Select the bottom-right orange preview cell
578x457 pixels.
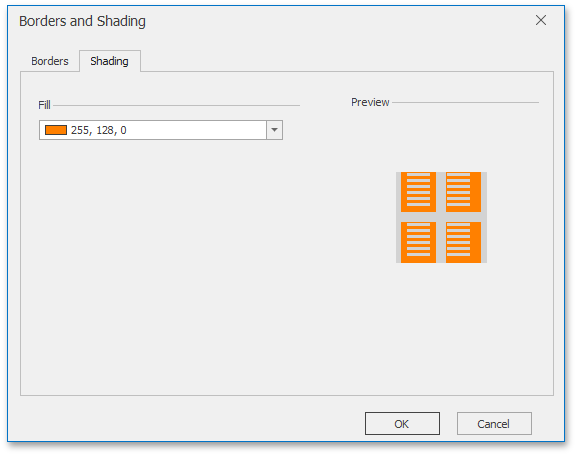pos(463,242)
